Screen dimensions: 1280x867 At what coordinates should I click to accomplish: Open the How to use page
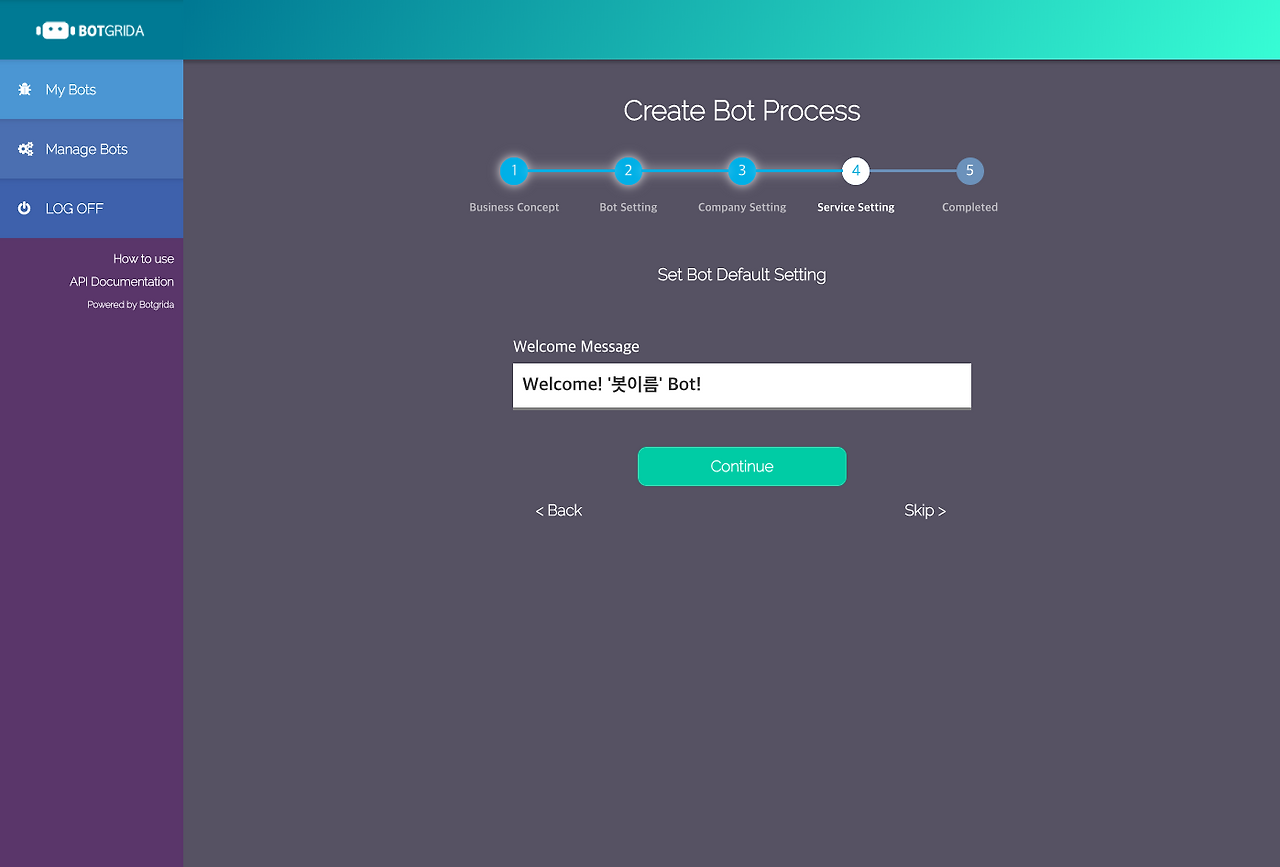point(143,258)
